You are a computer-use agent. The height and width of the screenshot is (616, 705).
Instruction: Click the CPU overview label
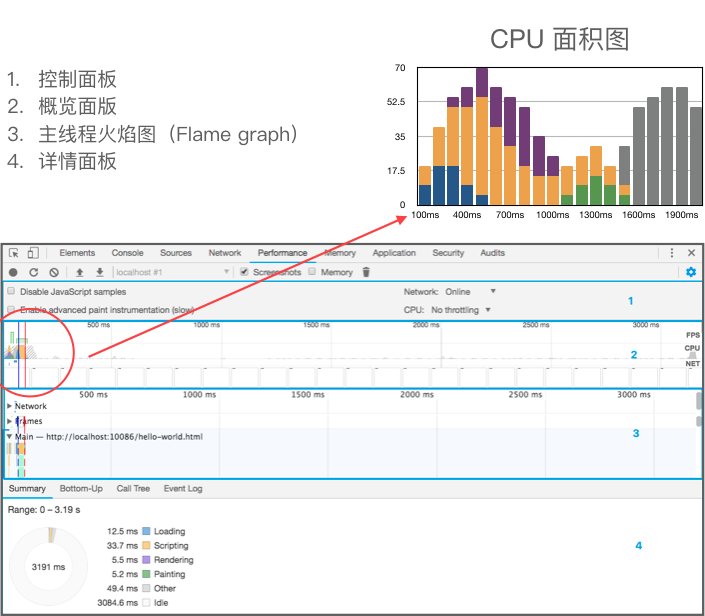pyautogui.click(x=692, y=348)
